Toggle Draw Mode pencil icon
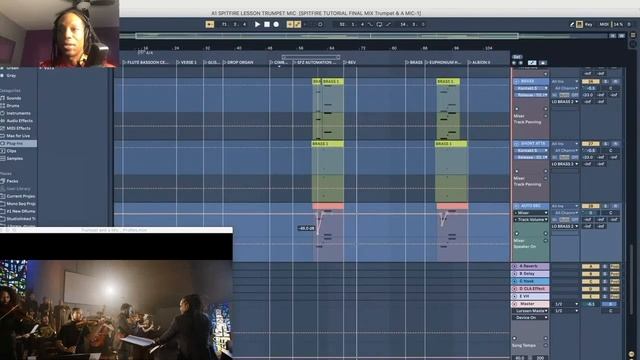This screenshot has height=360, width=640. click(572, 24)
